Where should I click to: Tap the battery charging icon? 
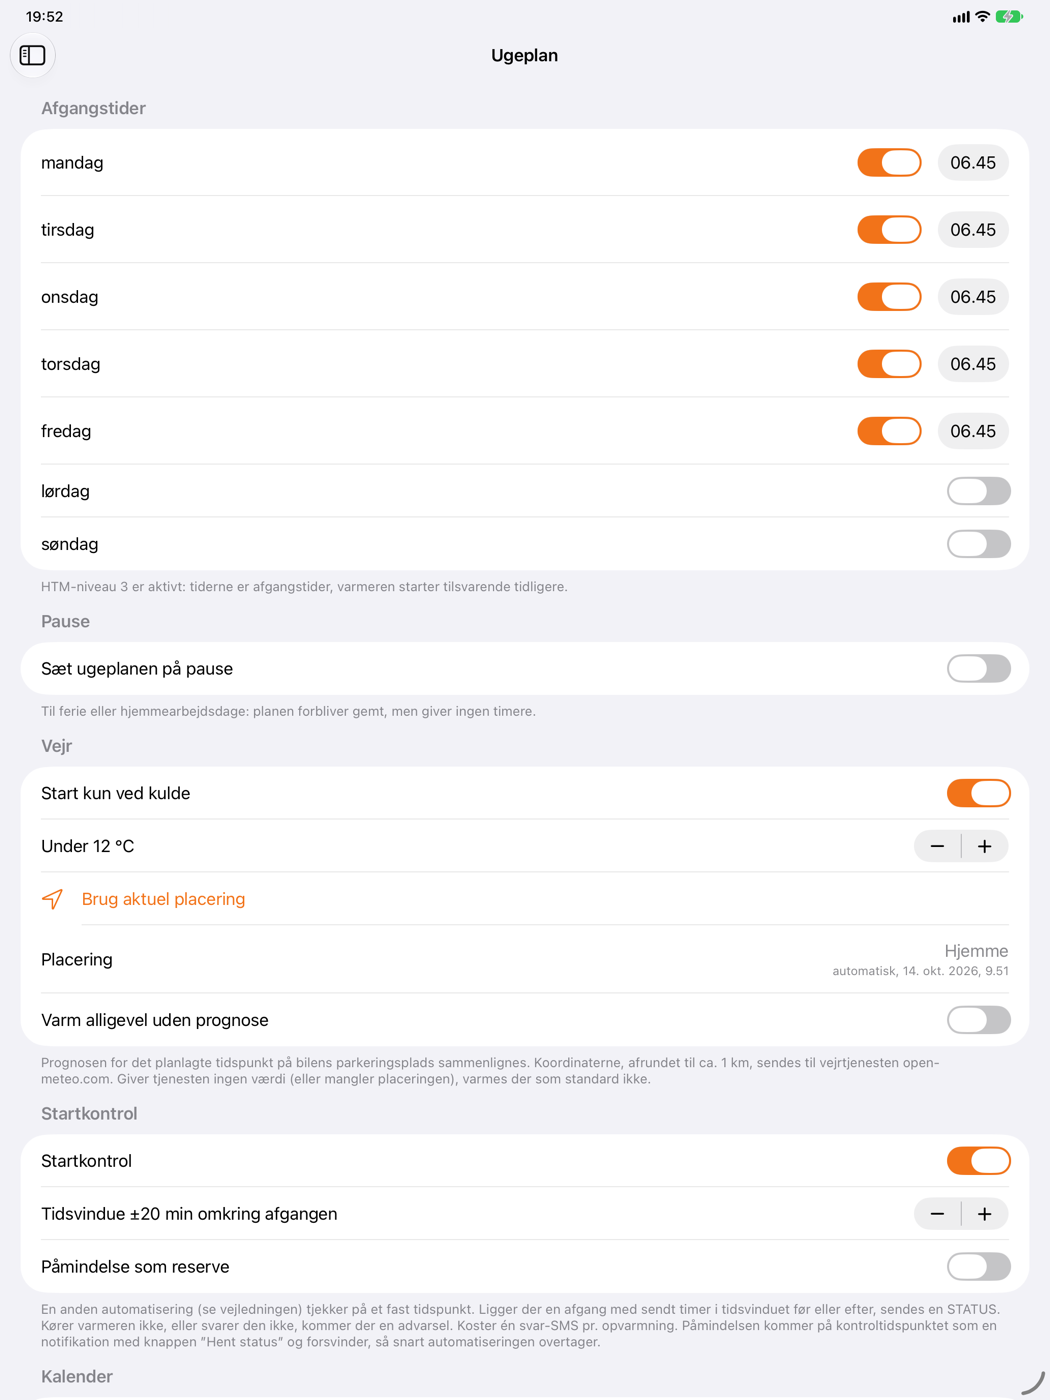point(1009,17)
